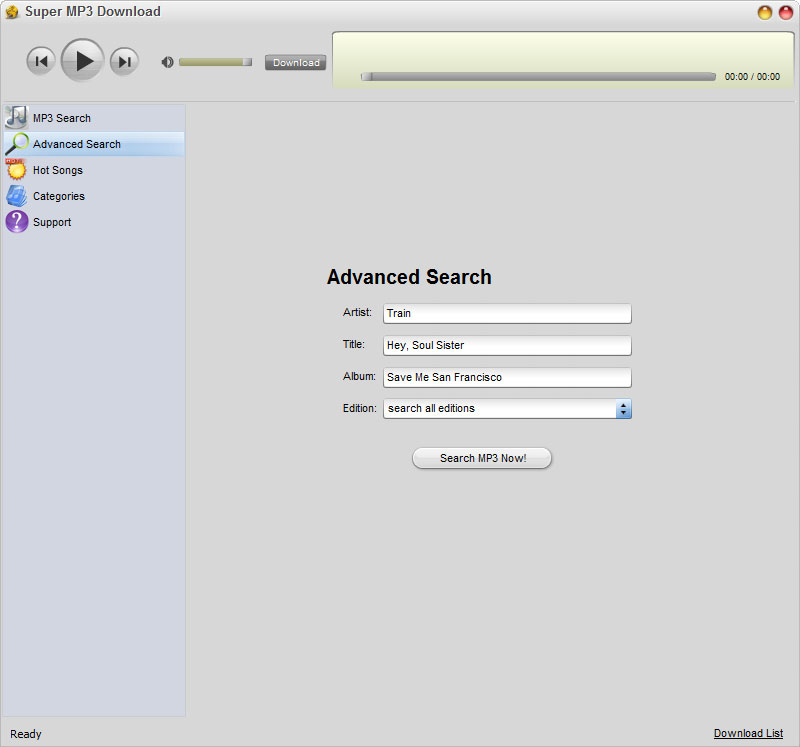Click the Categories blue discs icon
The height and width of the screenshot is (747, 800).
(16, 196)
